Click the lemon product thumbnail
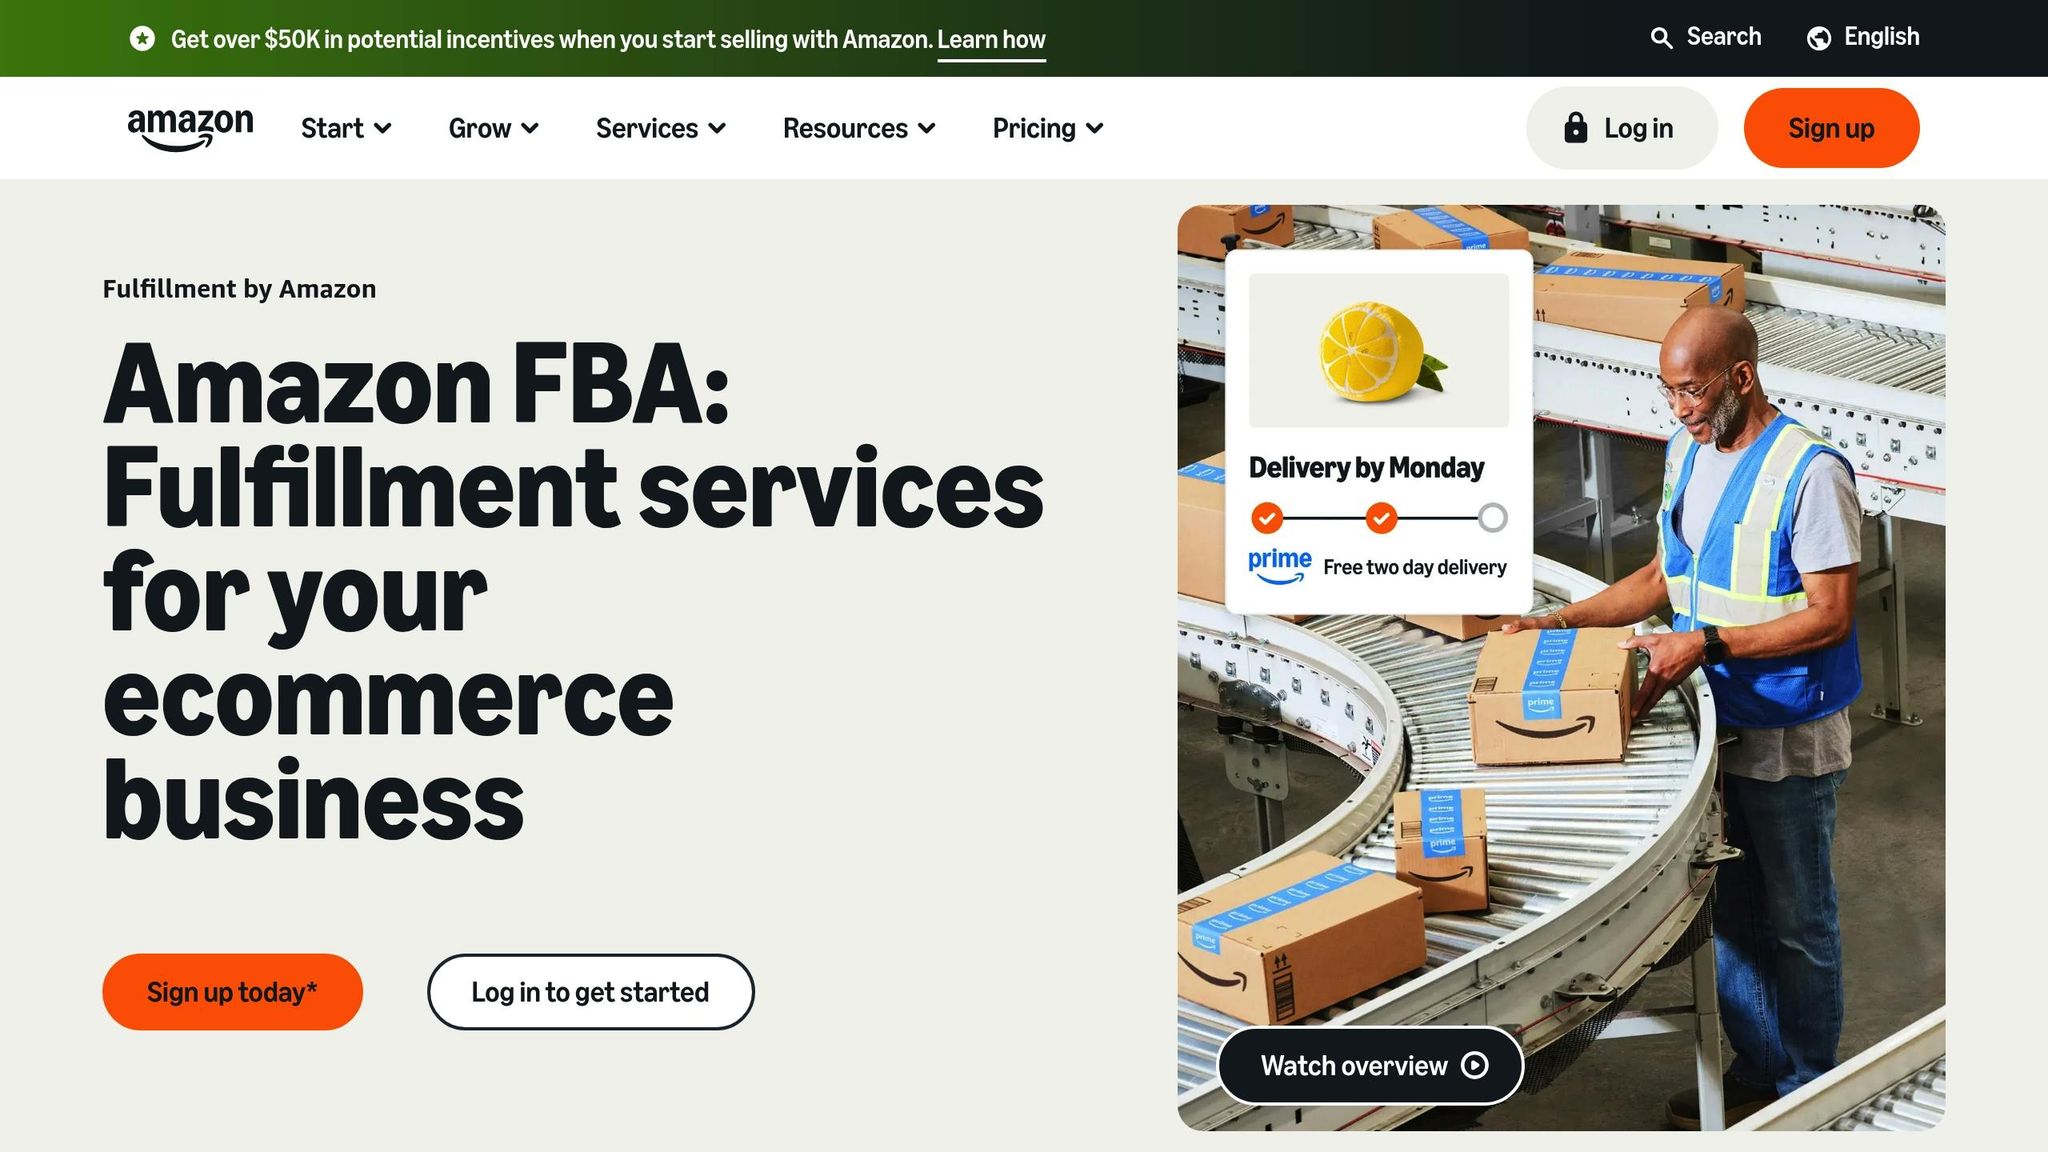2048x1152 pixels. [x=1378, y=351]
